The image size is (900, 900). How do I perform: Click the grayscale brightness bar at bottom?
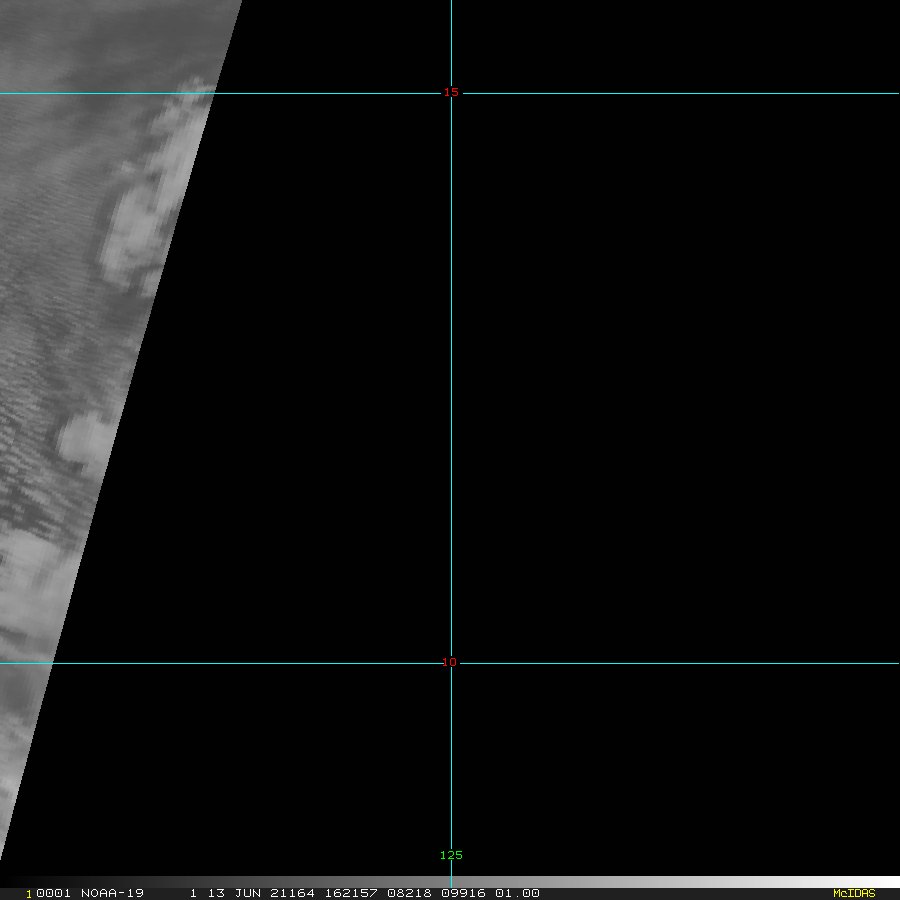[x=450, y=882]
